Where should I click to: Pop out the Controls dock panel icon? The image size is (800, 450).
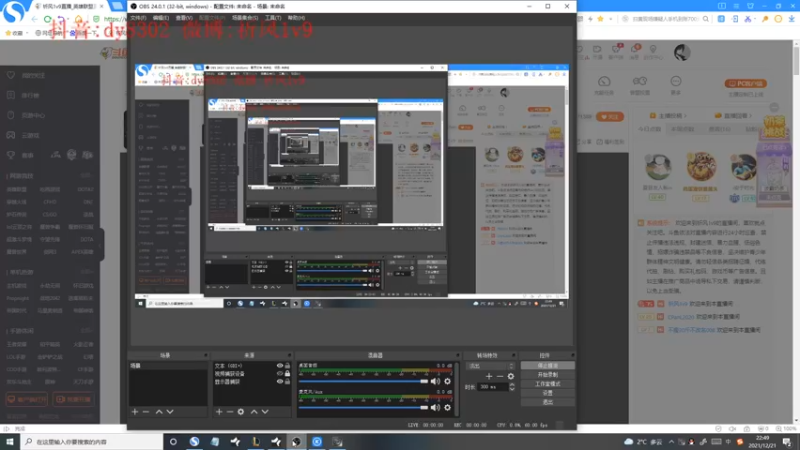pos(572,355)
